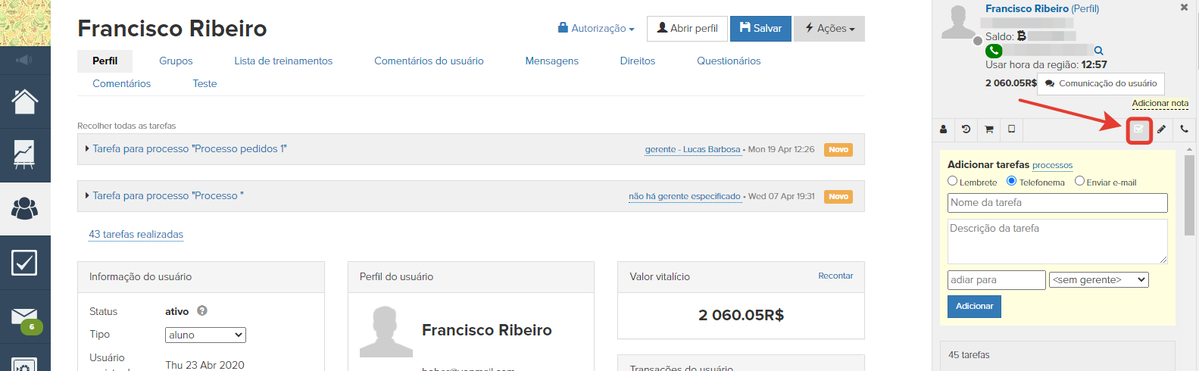Open the tasks checkmark icon in sidebar toolbar

1139,129
